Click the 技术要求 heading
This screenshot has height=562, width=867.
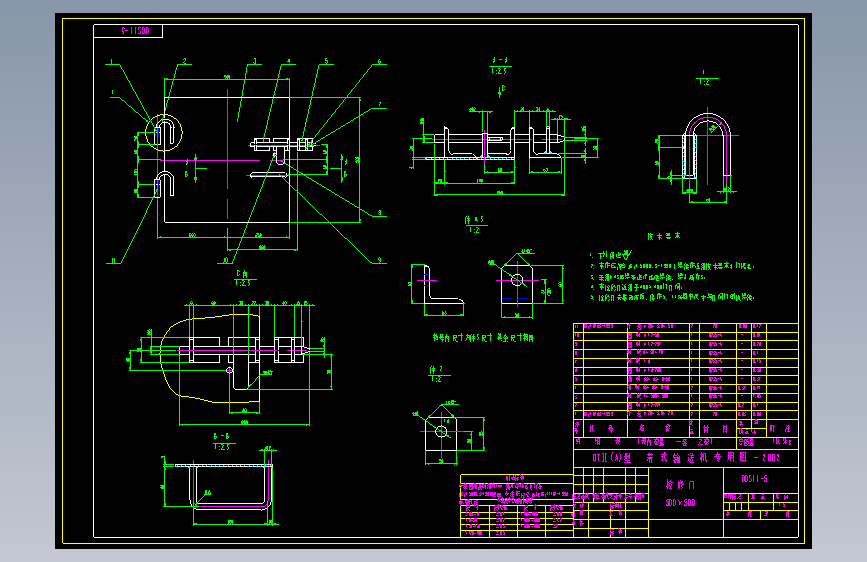(x=664, y=236)
